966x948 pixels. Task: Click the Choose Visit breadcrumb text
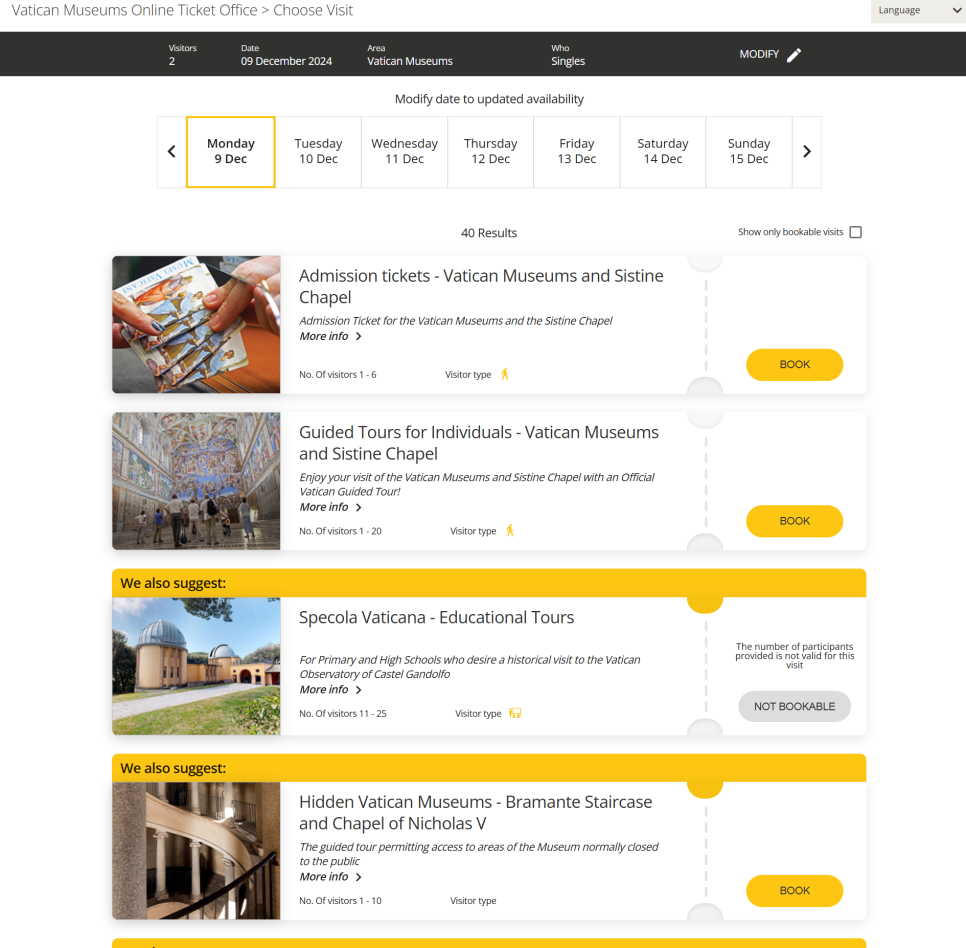tap(313, 10)
